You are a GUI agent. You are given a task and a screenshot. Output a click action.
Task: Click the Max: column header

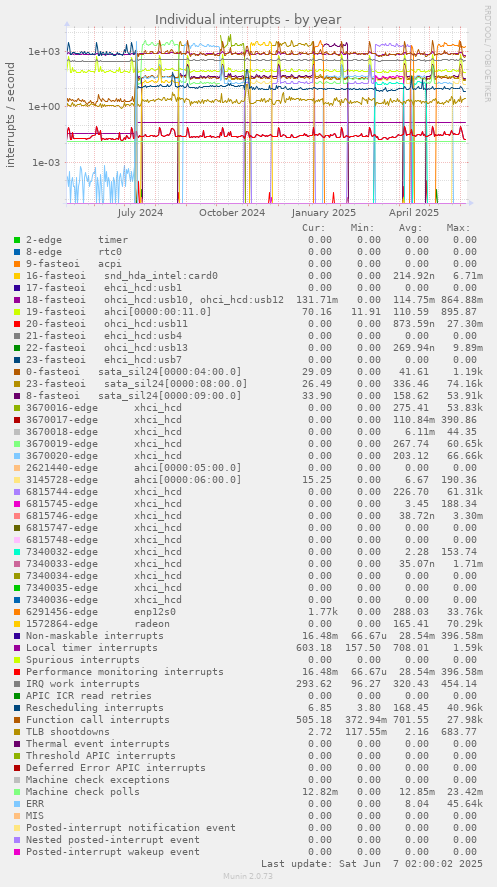tap(459, 228)
